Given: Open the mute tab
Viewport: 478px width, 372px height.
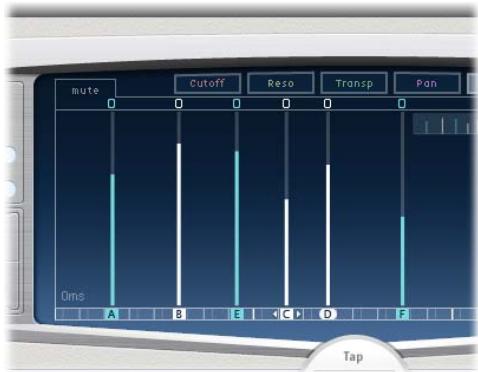Looking at the screenshot, I should [x=85, y=89].
